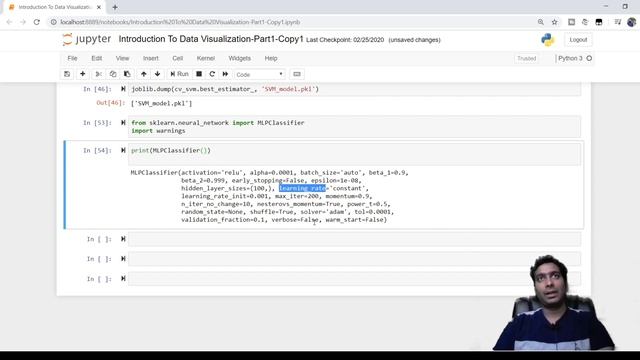Run the selected cell
The height and width of the screenshot is (360, 640).
[179, 74]
